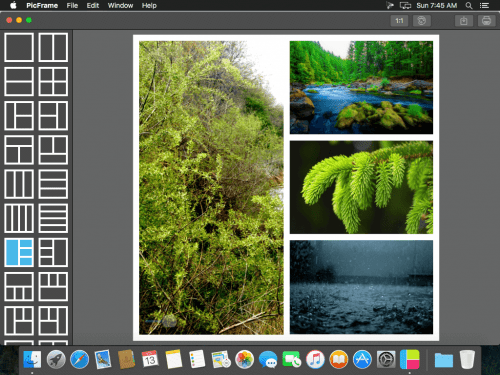Click the Sun 7:45 AM clock
This screenshot has width=500, height=375.
[x=437, y=5]
